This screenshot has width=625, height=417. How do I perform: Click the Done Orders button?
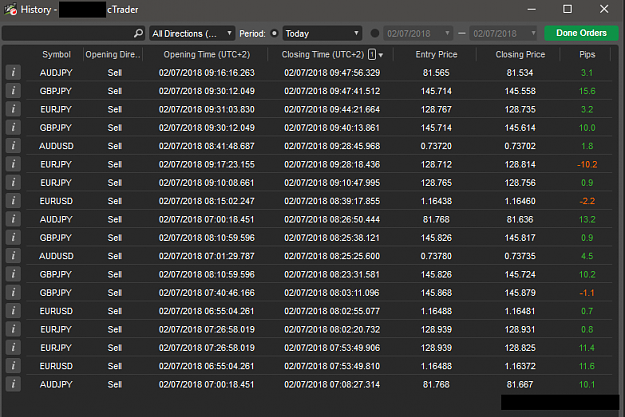pyautogui.click(x=581, y=33)
